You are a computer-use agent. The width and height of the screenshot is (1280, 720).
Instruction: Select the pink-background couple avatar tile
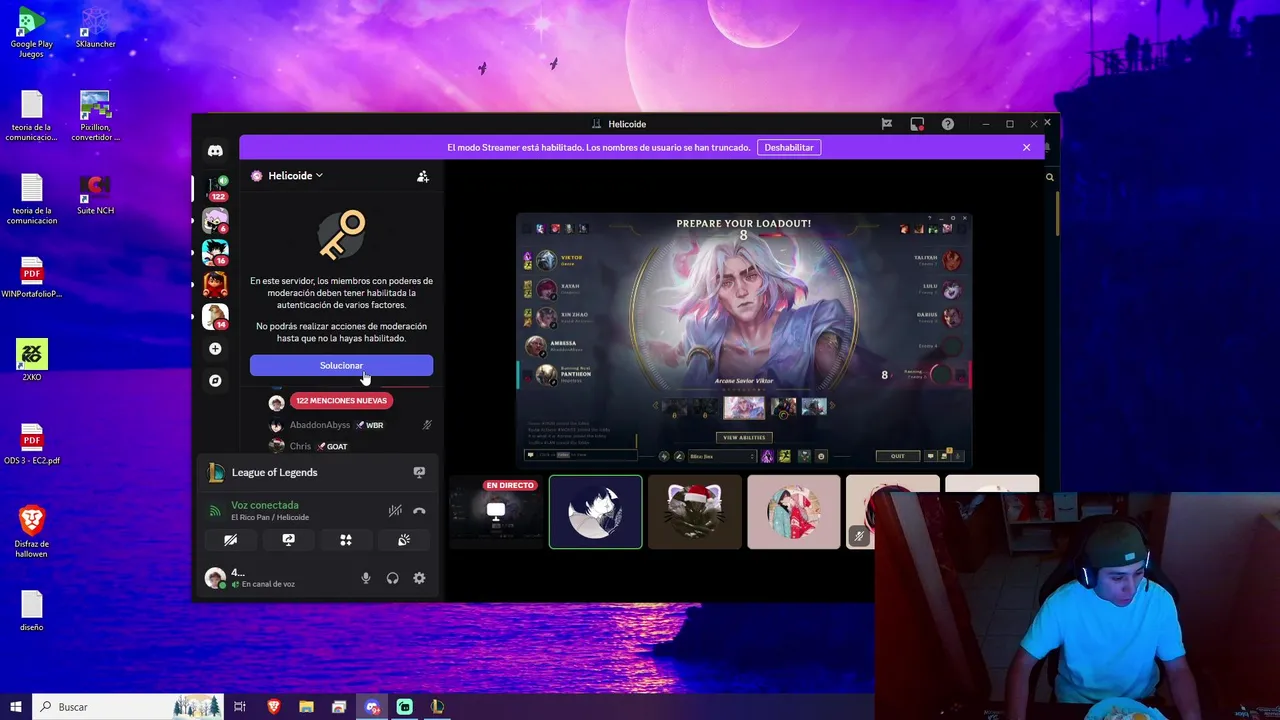coord(794,512)
